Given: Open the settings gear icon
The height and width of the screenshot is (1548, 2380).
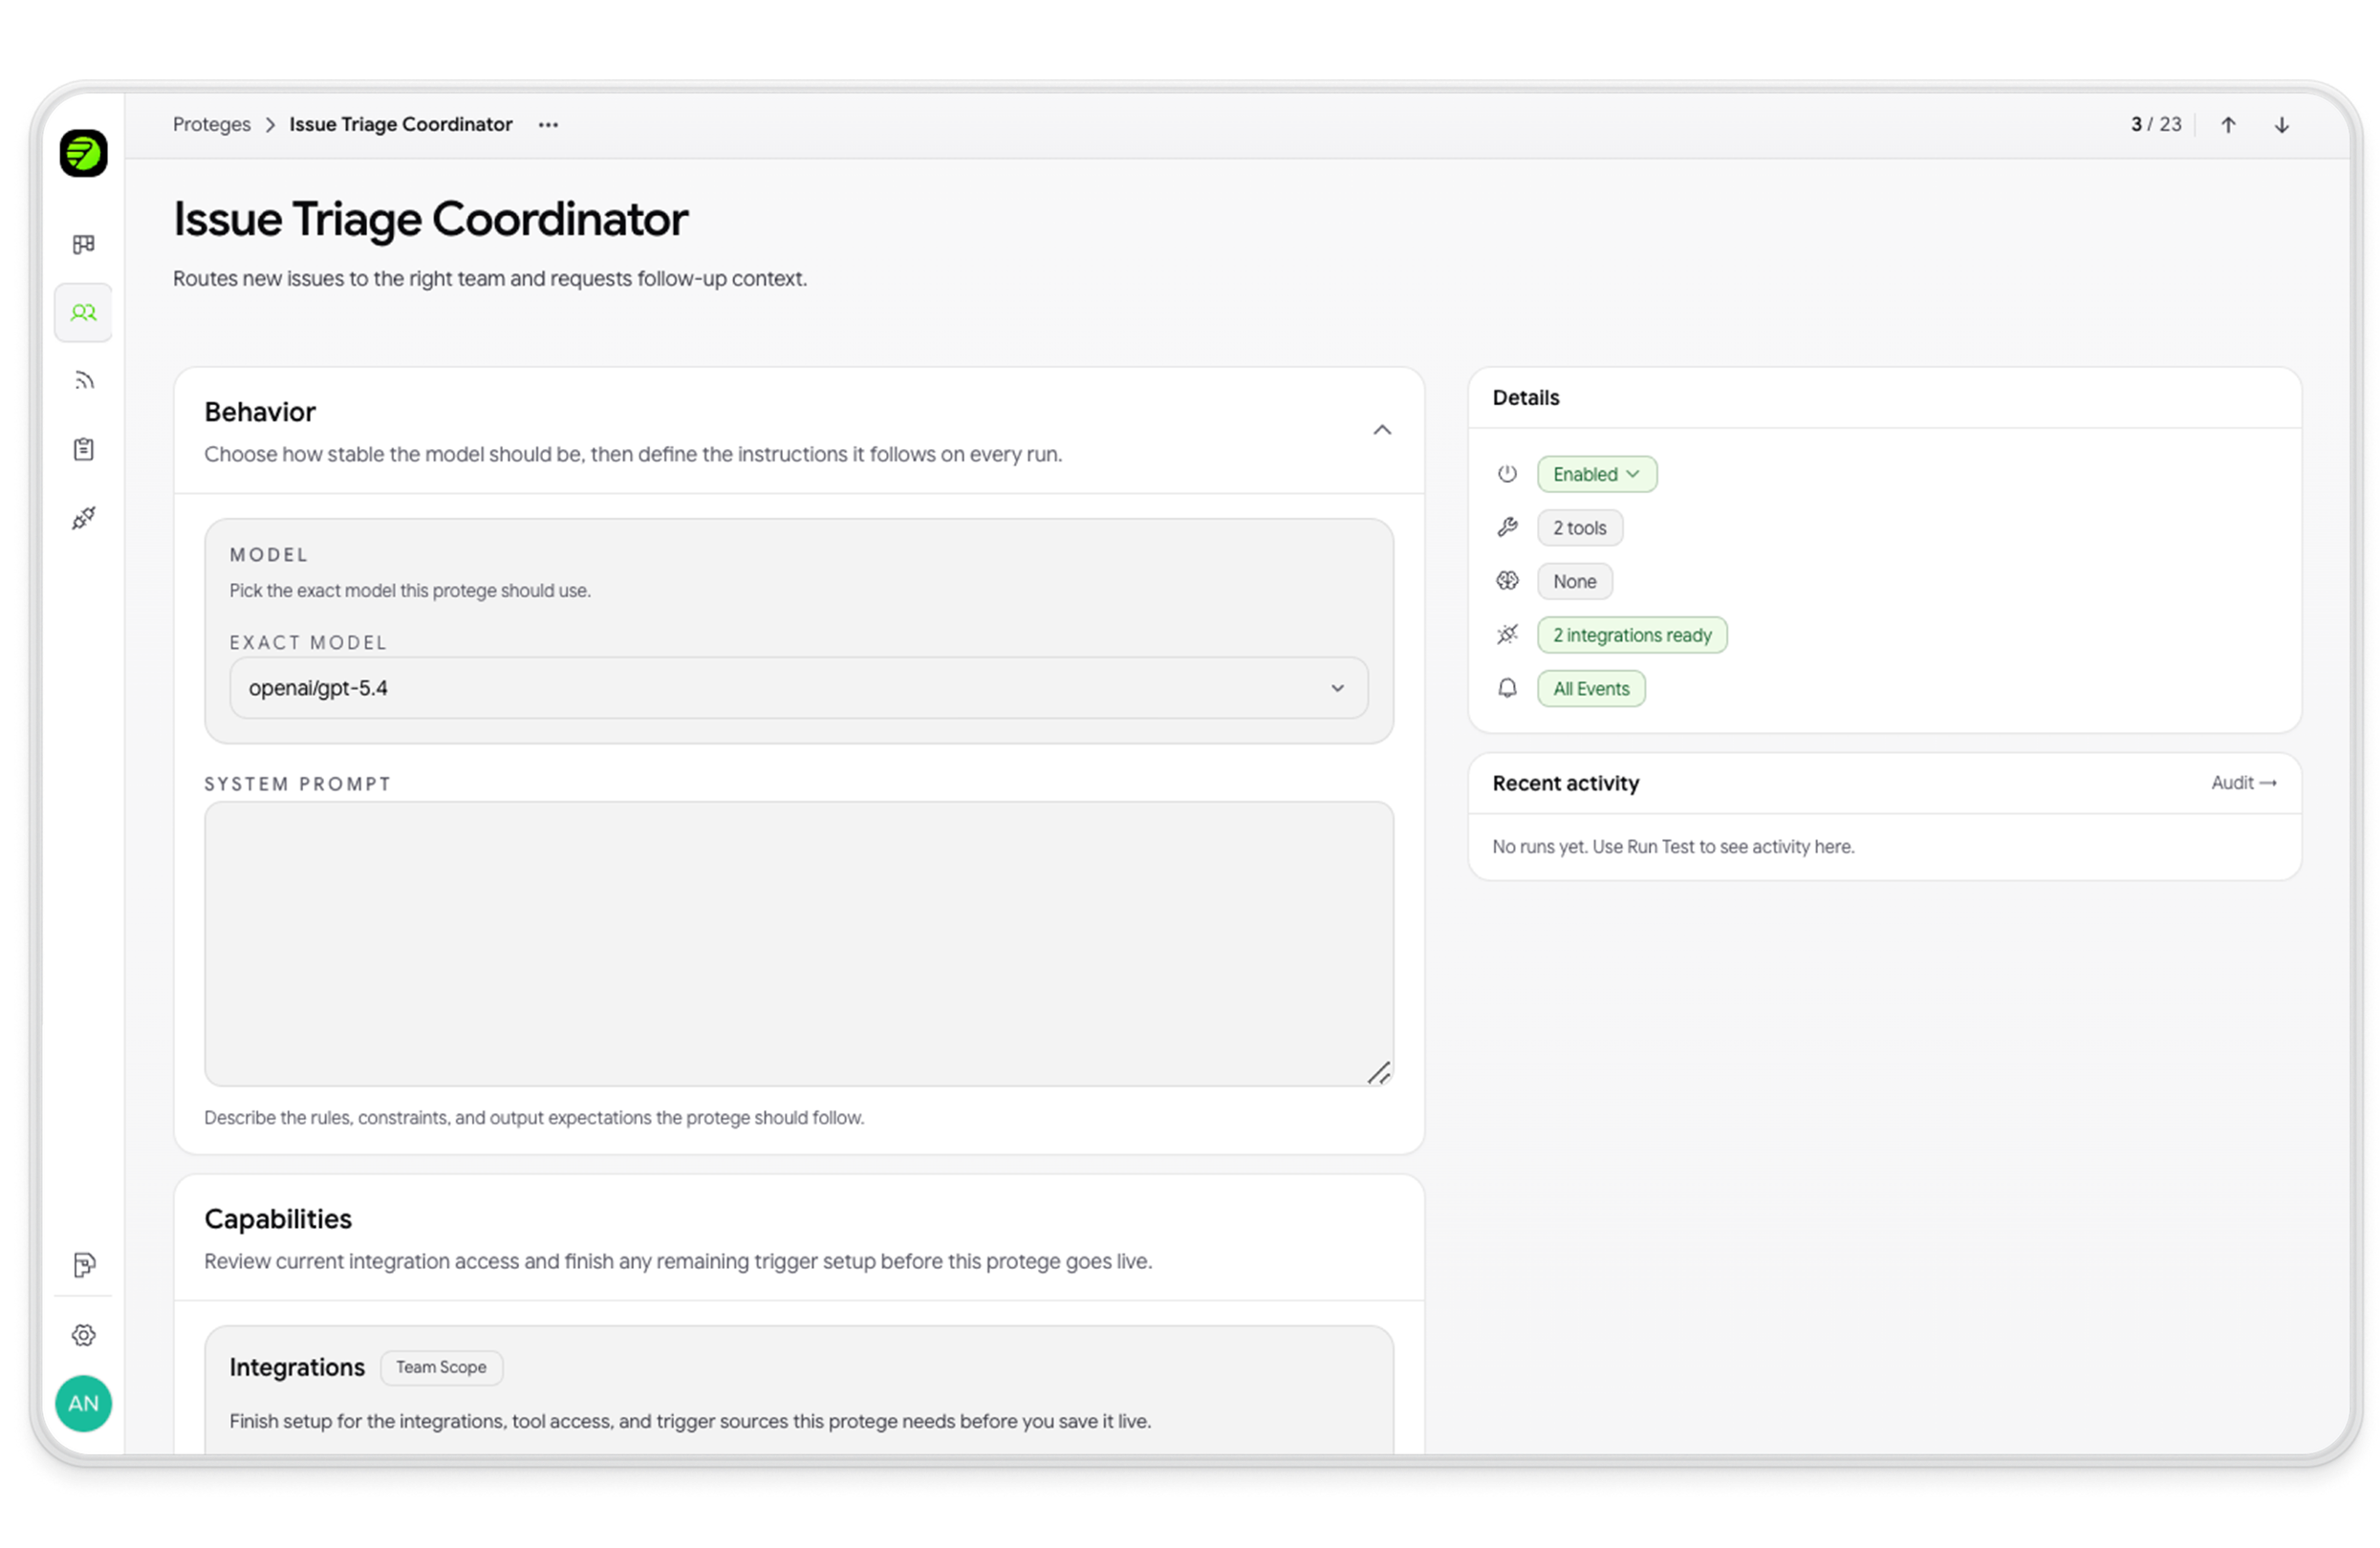Looking at the screenshot, I should pyautogui.click(x=84, y=1336).
